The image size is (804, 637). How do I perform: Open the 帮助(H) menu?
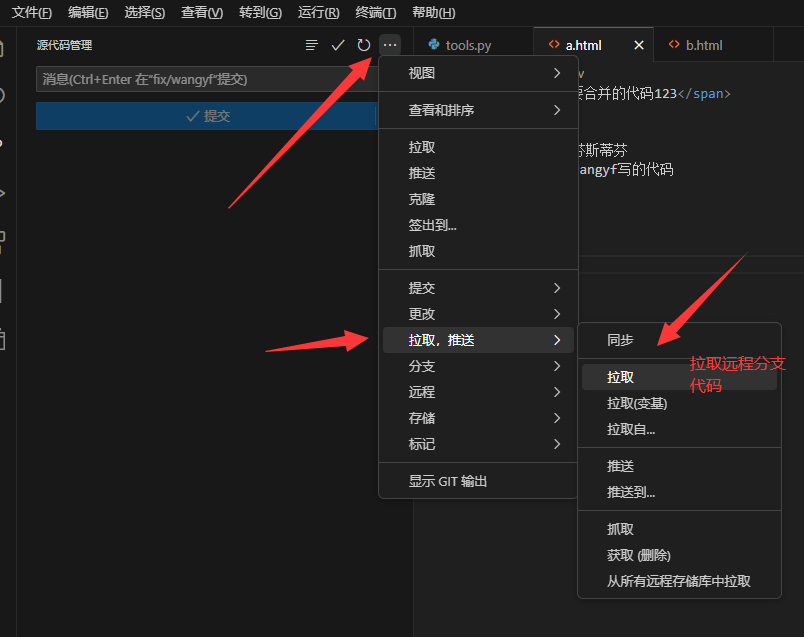432,13
